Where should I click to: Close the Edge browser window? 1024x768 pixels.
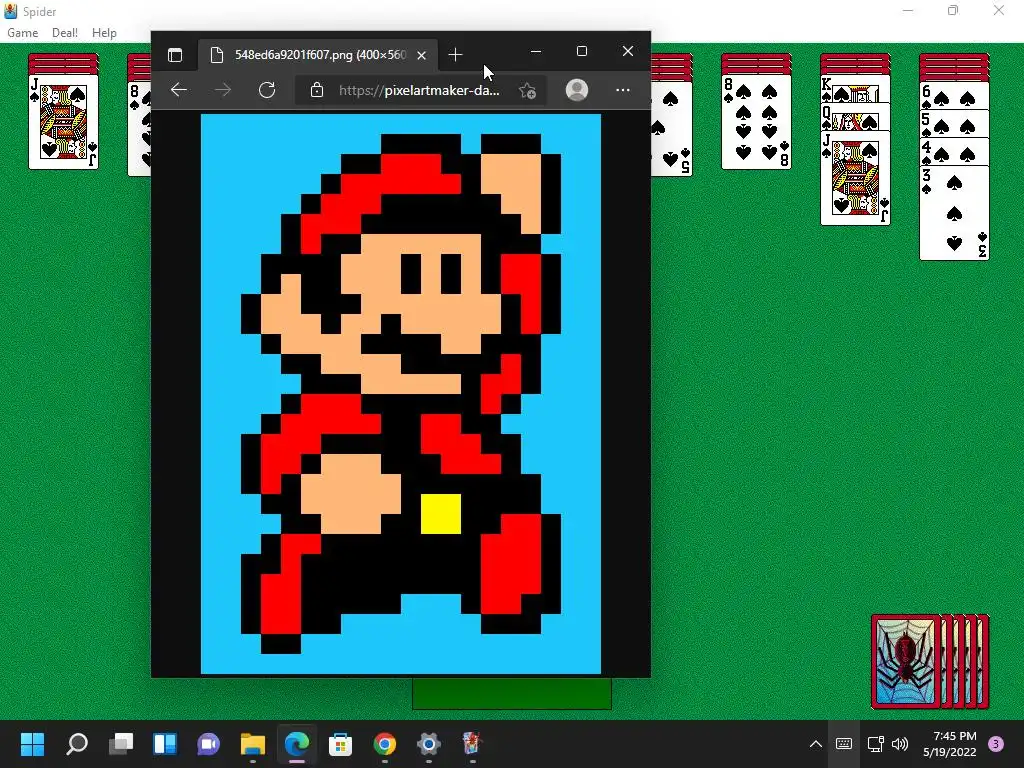point(628,51)
